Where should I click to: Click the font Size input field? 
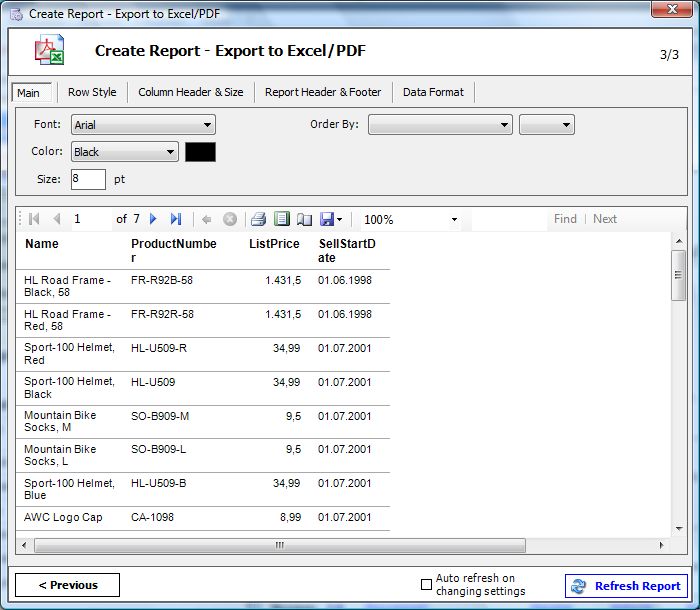click(88, 179)
